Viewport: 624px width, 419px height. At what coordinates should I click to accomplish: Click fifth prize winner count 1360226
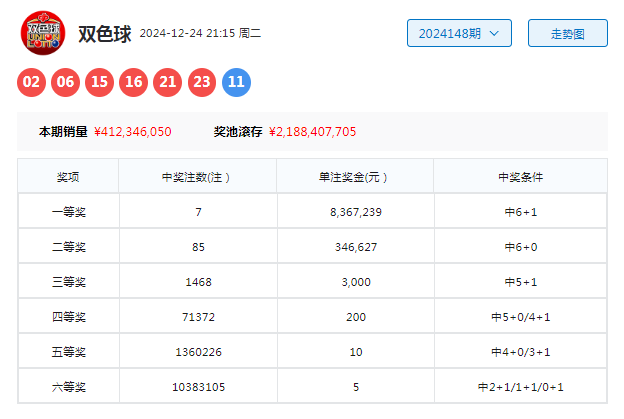click(198, 352)
